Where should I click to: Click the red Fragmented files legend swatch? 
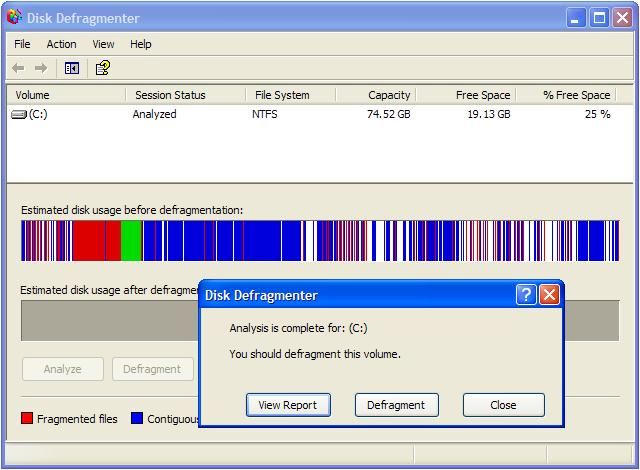pos(27,418)
